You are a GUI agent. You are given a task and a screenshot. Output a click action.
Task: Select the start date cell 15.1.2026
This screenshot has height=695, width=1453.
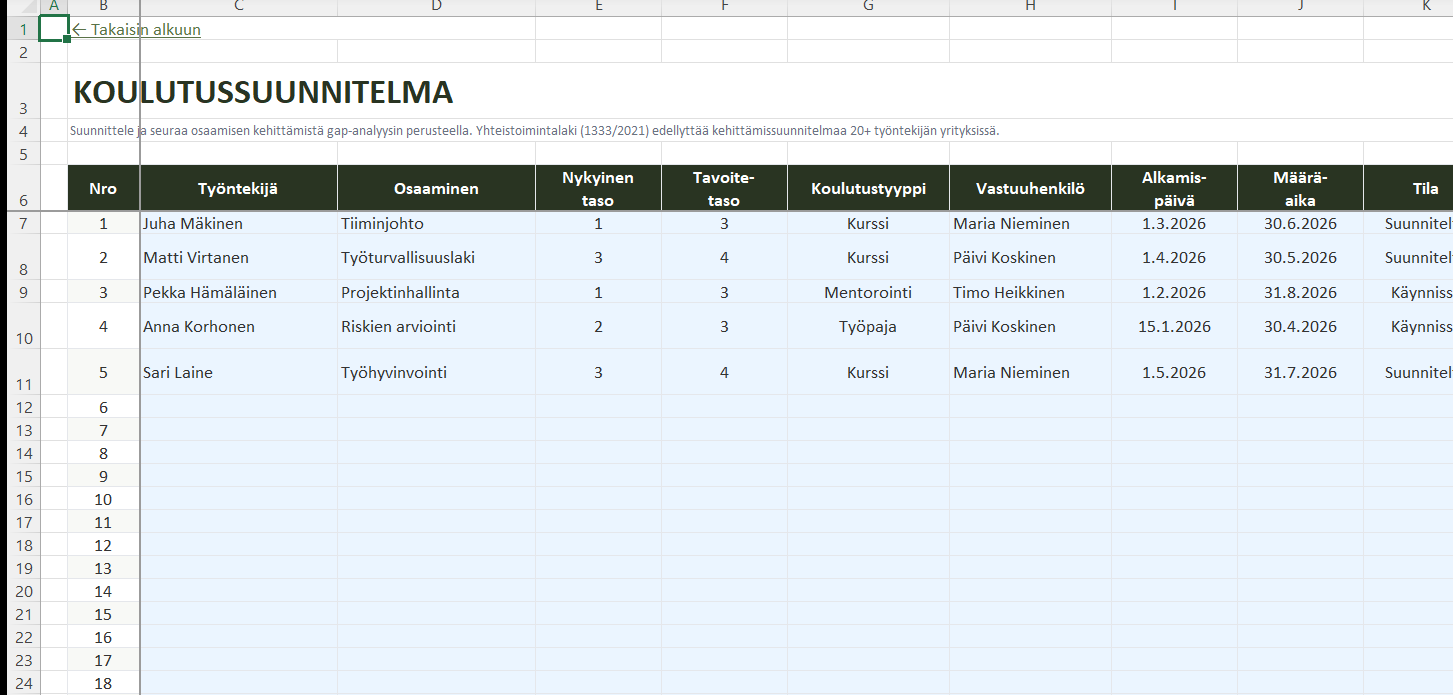(1173, 327)
